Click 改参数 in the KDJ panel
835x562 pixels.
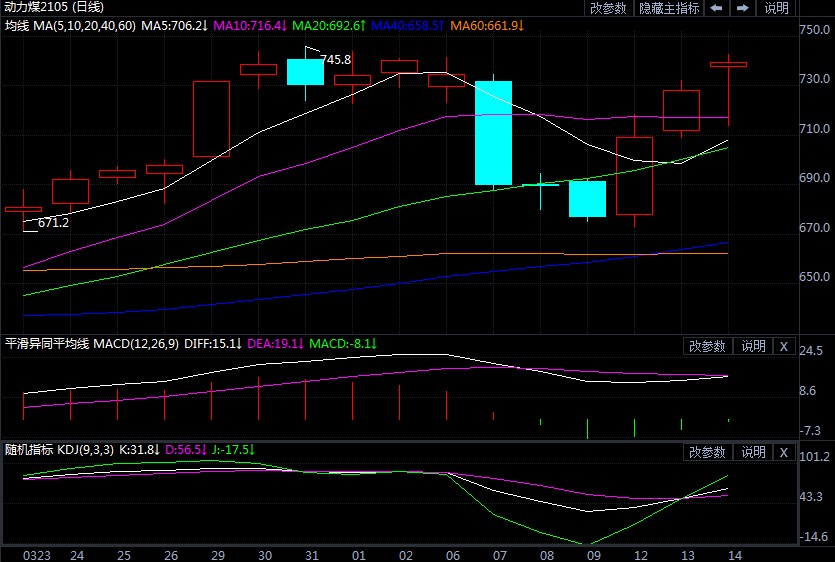pyautogui.click(x=708, y=452)
